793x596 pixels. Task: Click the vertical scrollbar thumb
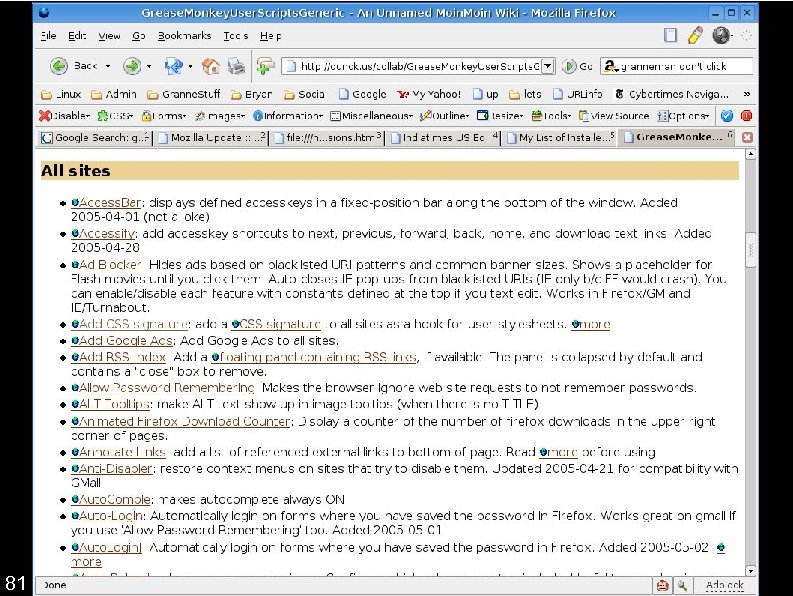point(751,249)
